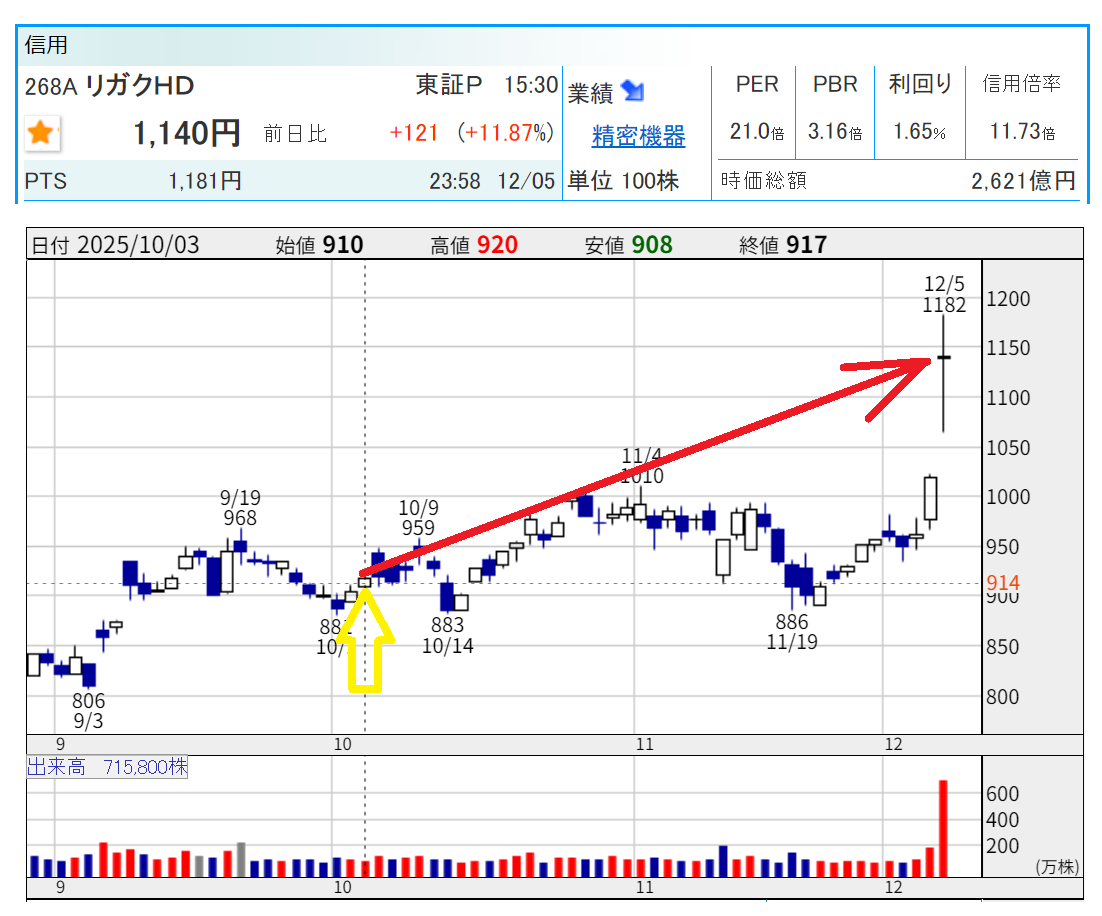Click the 信用倍率 11.73倍 value
The height and width of the screenshot is (916, 1102).
[x=1020, y=132]
